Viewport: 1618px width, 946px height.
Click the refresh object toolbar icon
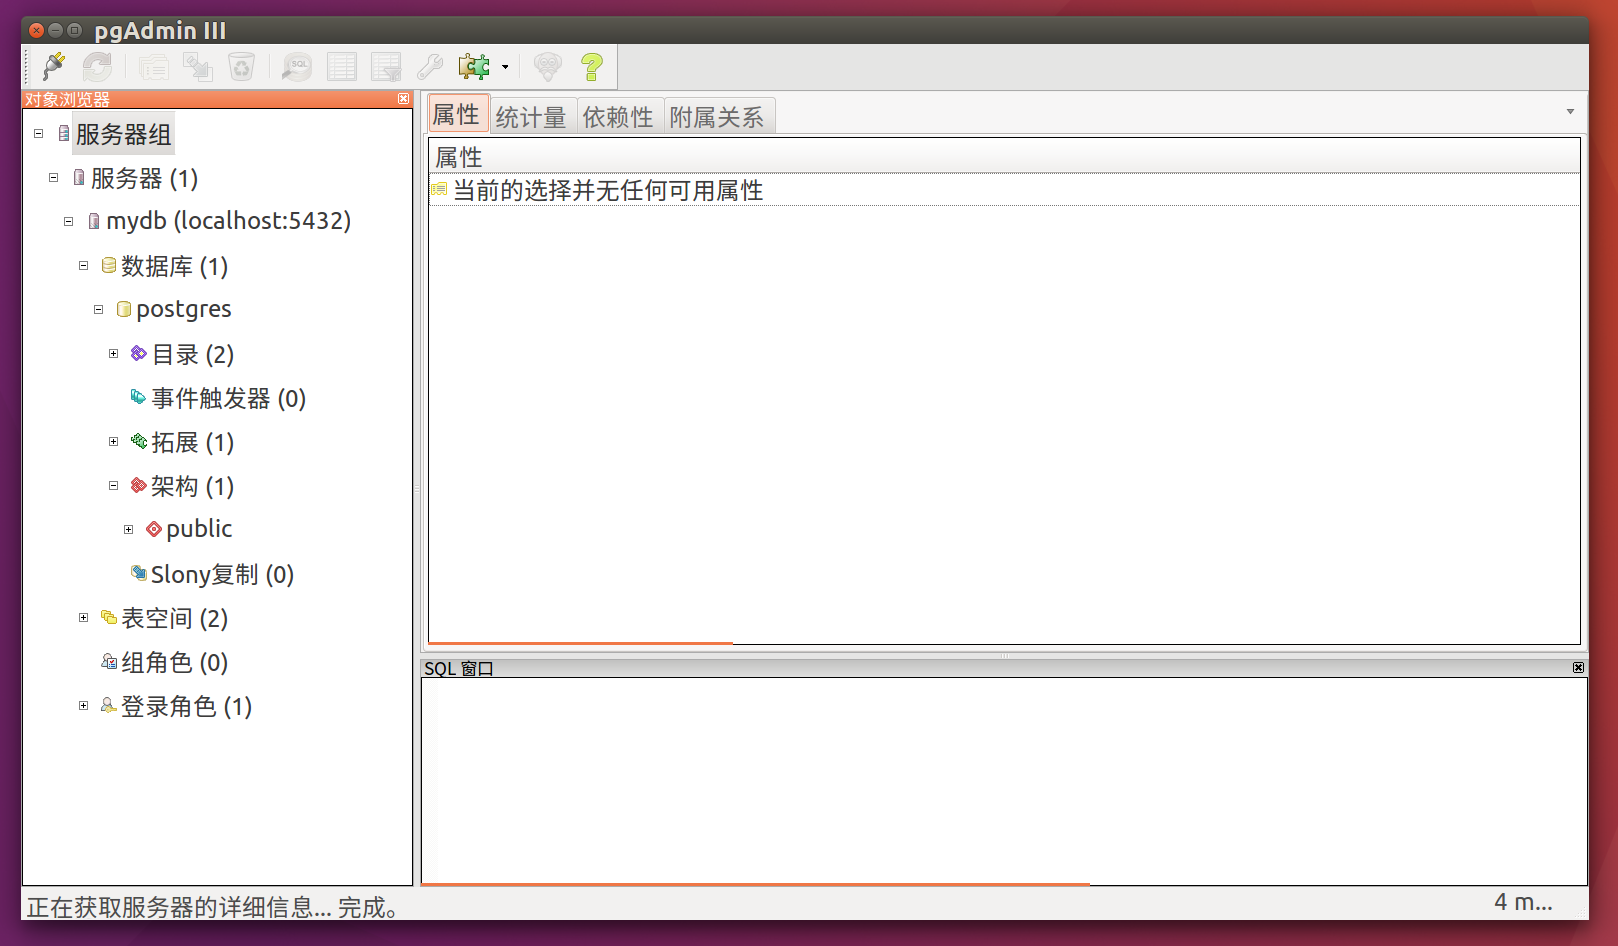pyautogui.click(x=97, y=67)
